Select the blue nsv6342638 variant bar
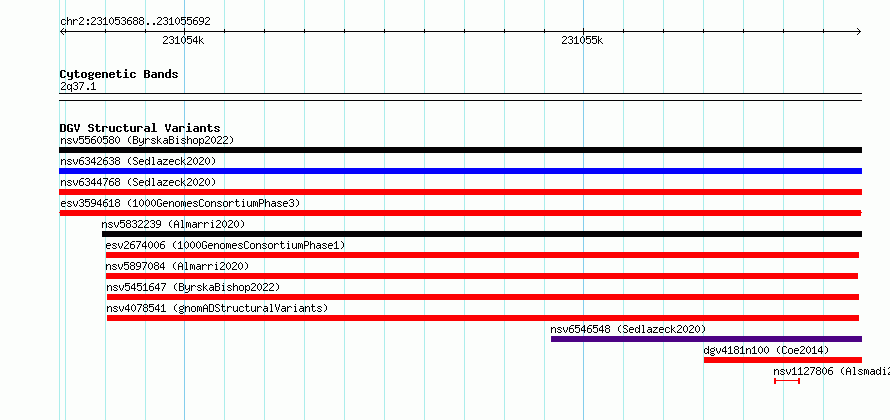 point(460,171)
